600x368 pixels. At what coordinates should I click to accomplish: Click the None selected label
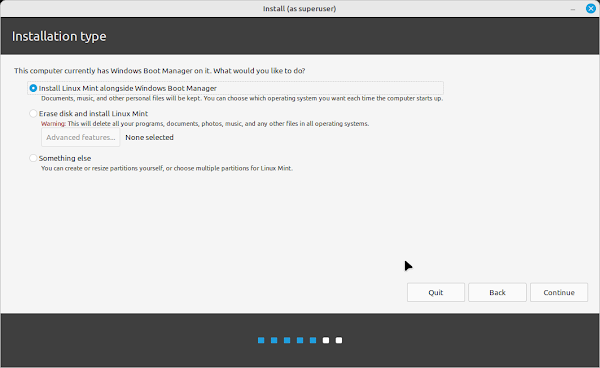click(x=149, y=137)
